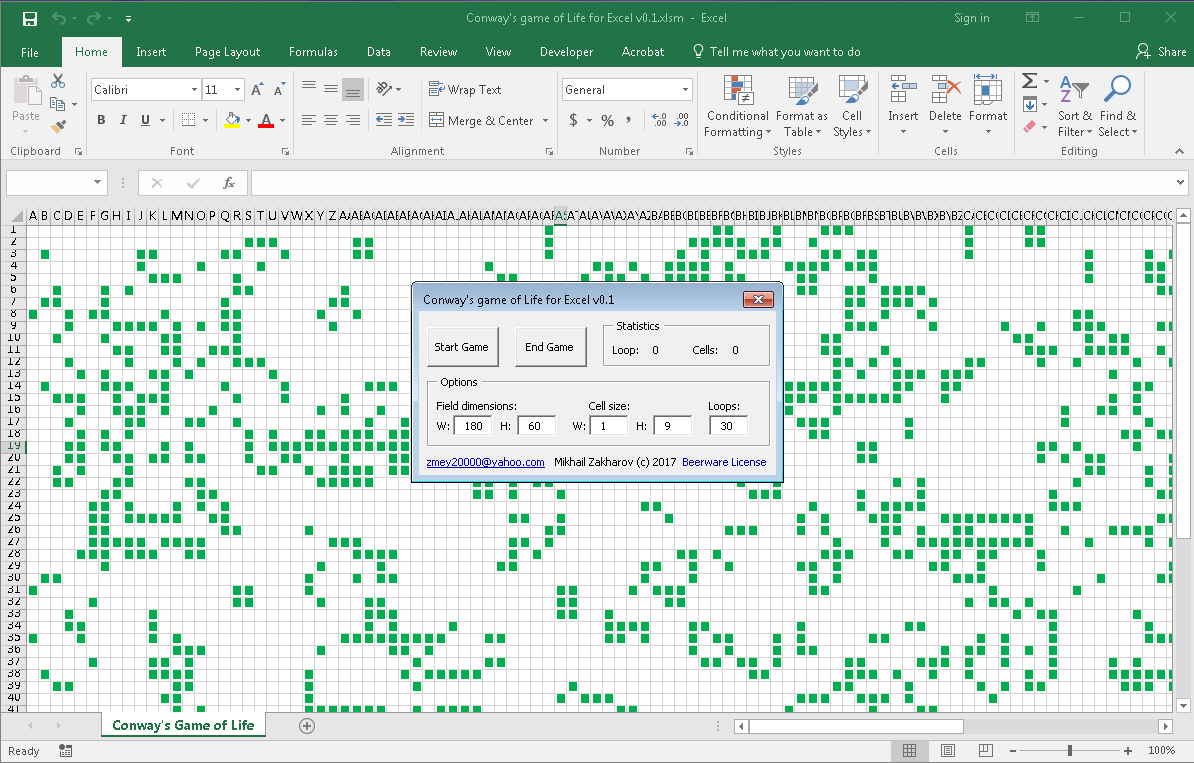Apply red font color
This screenshot has width=1194, height=763.
click(x=266, y=120)
